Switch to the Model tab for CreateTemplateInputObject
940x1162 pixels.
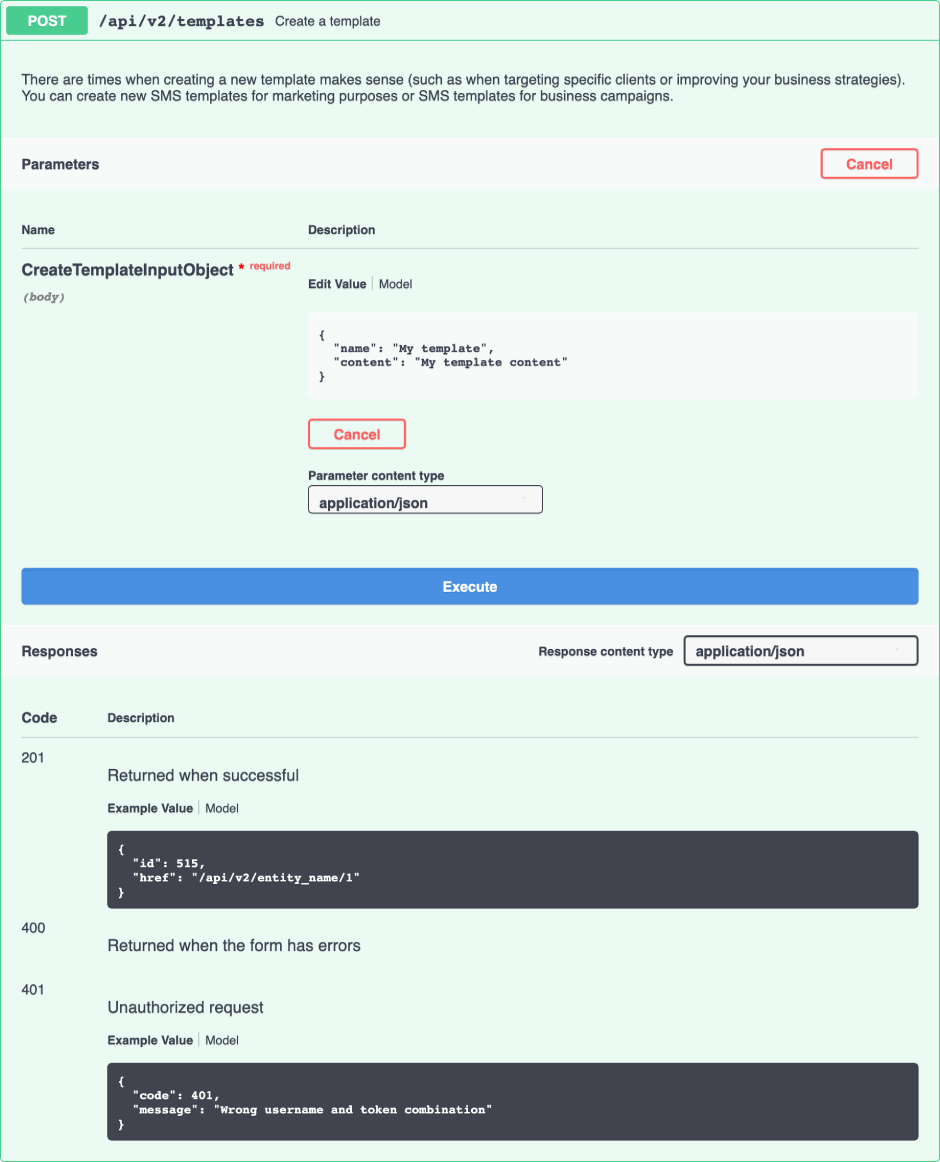[395, 283]
